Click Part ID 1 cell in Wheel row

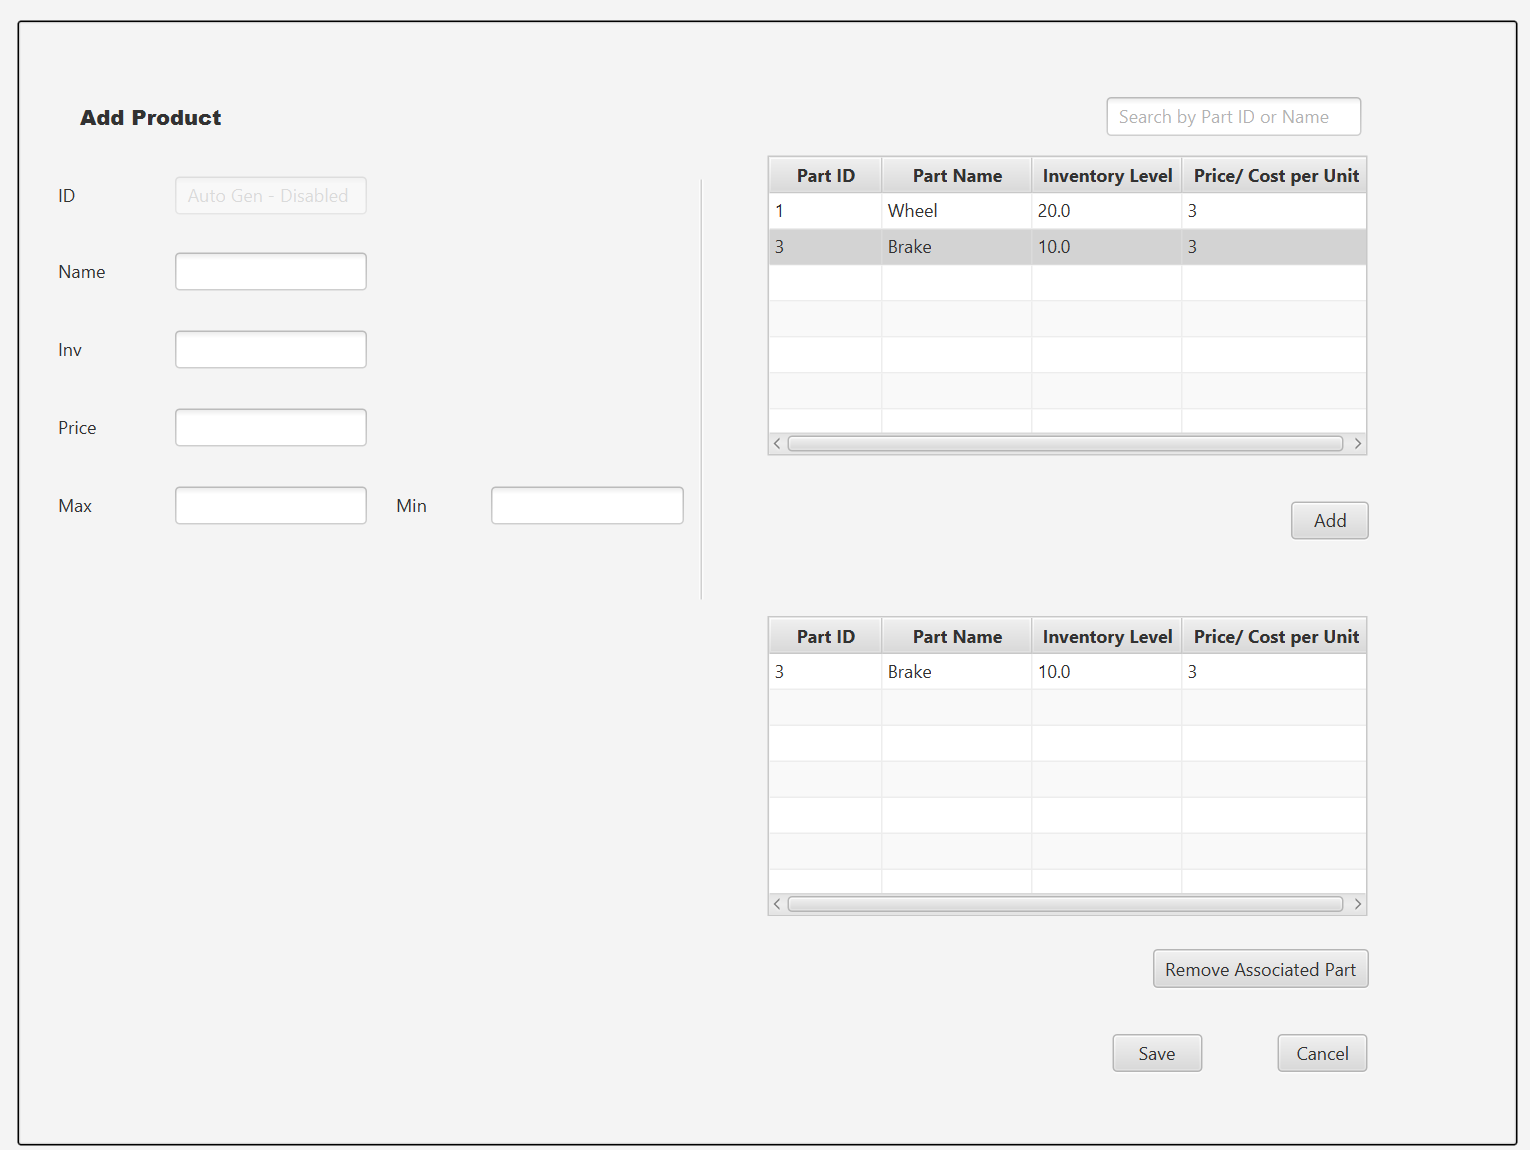point(825,211)
